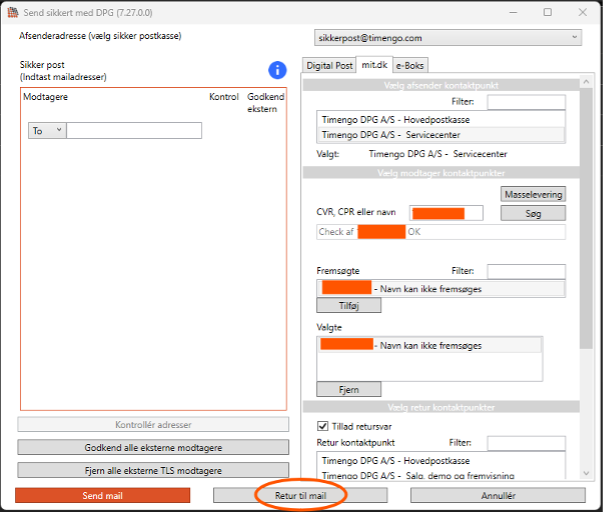Click the recipient email input field

(134, 131)
